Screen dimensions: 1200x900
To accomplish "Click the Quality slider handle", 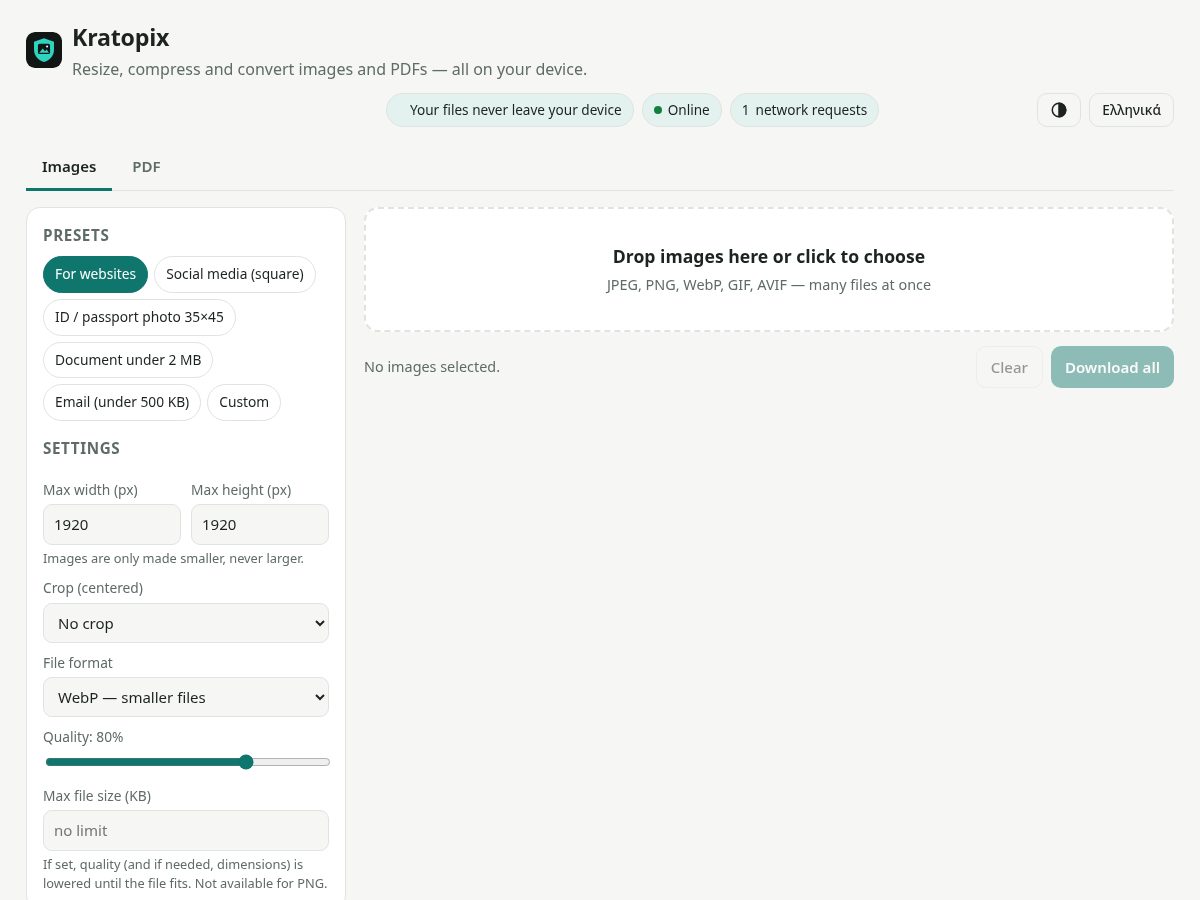I will point(246,762).
